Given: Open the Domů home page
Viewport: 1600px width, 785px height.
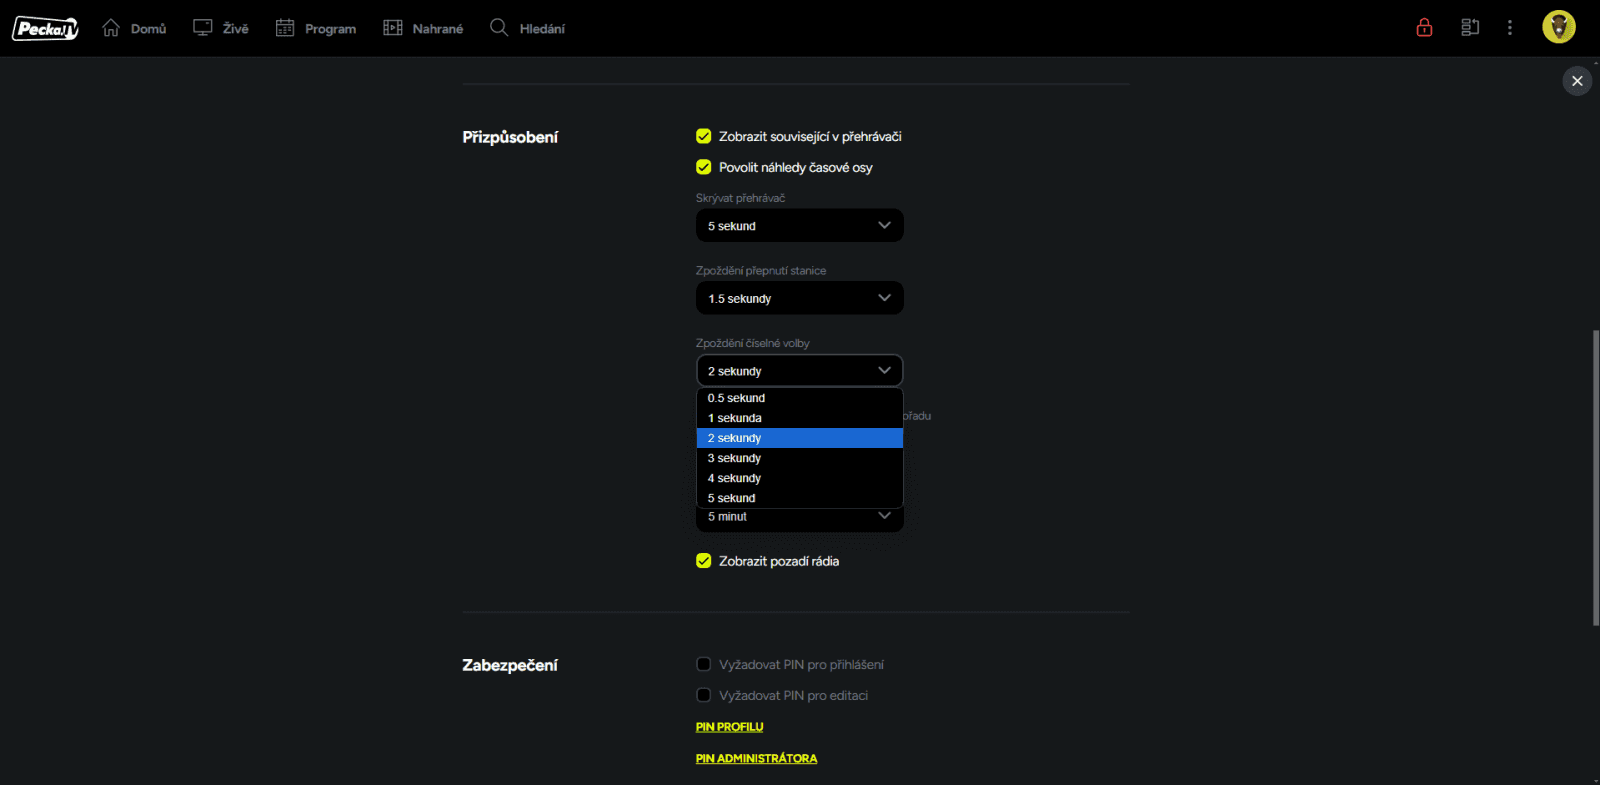Looking at the screenshot, I should [134, 28].
